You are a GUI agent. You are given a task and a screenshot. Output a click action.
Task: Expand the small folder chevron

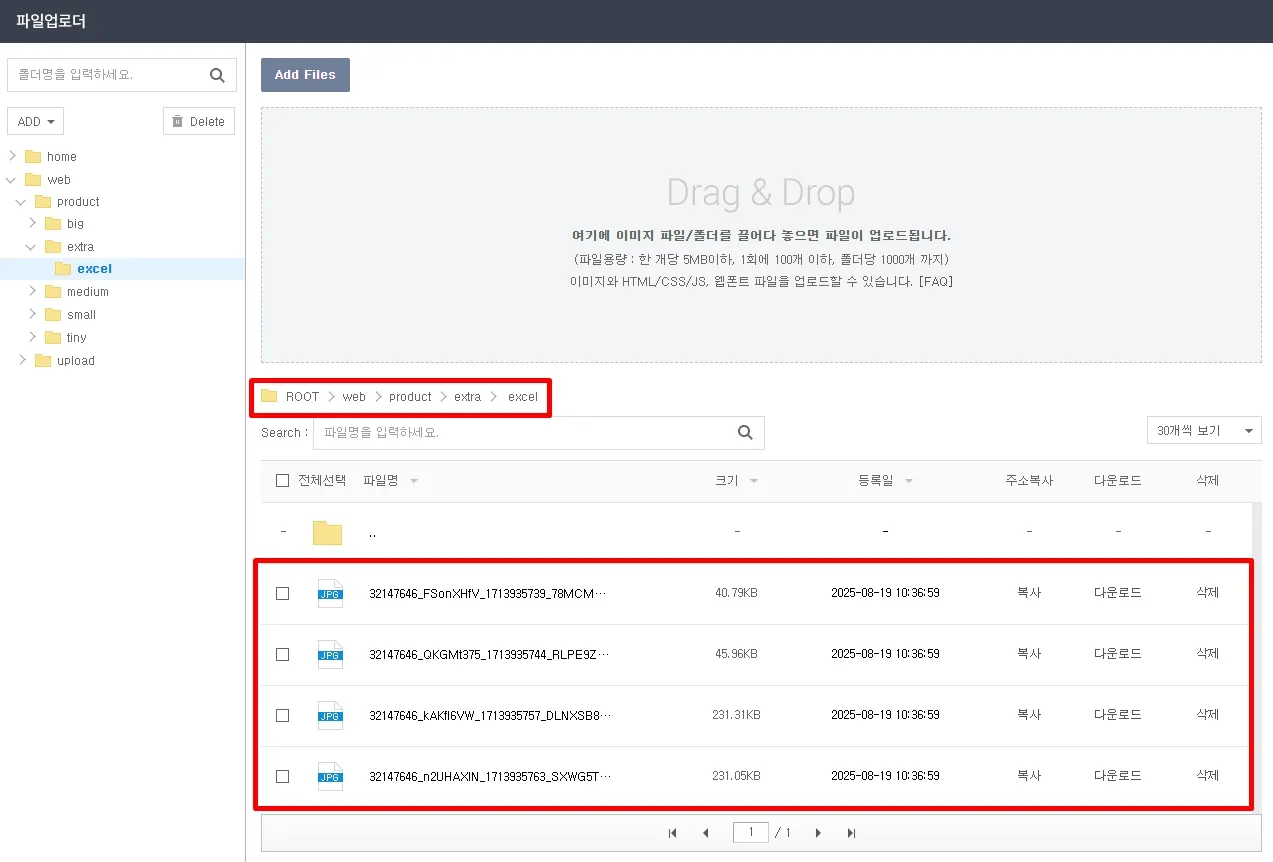point(32,314)
